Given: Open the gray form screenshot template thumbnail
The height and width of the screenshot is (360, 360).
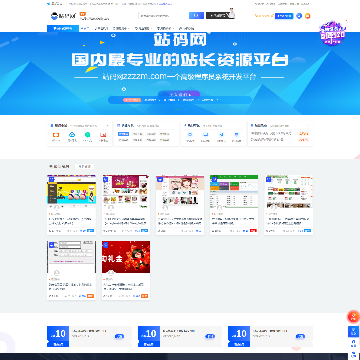Looking at the screenshot, I should pyautogui.click(x=71, y=257).
